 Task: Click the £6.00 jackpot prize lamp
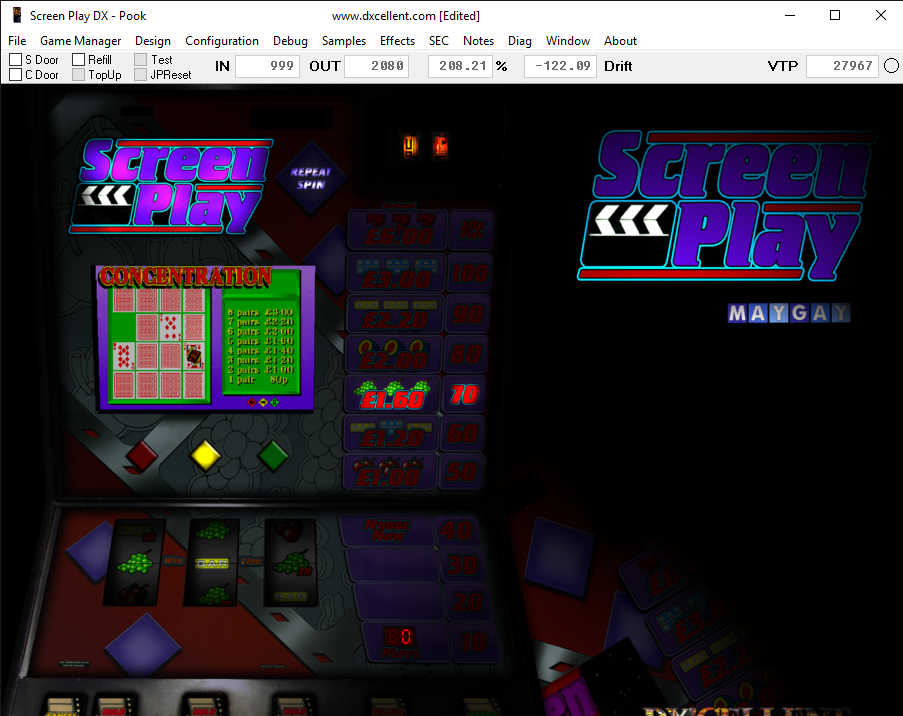[x=397, y=230]
